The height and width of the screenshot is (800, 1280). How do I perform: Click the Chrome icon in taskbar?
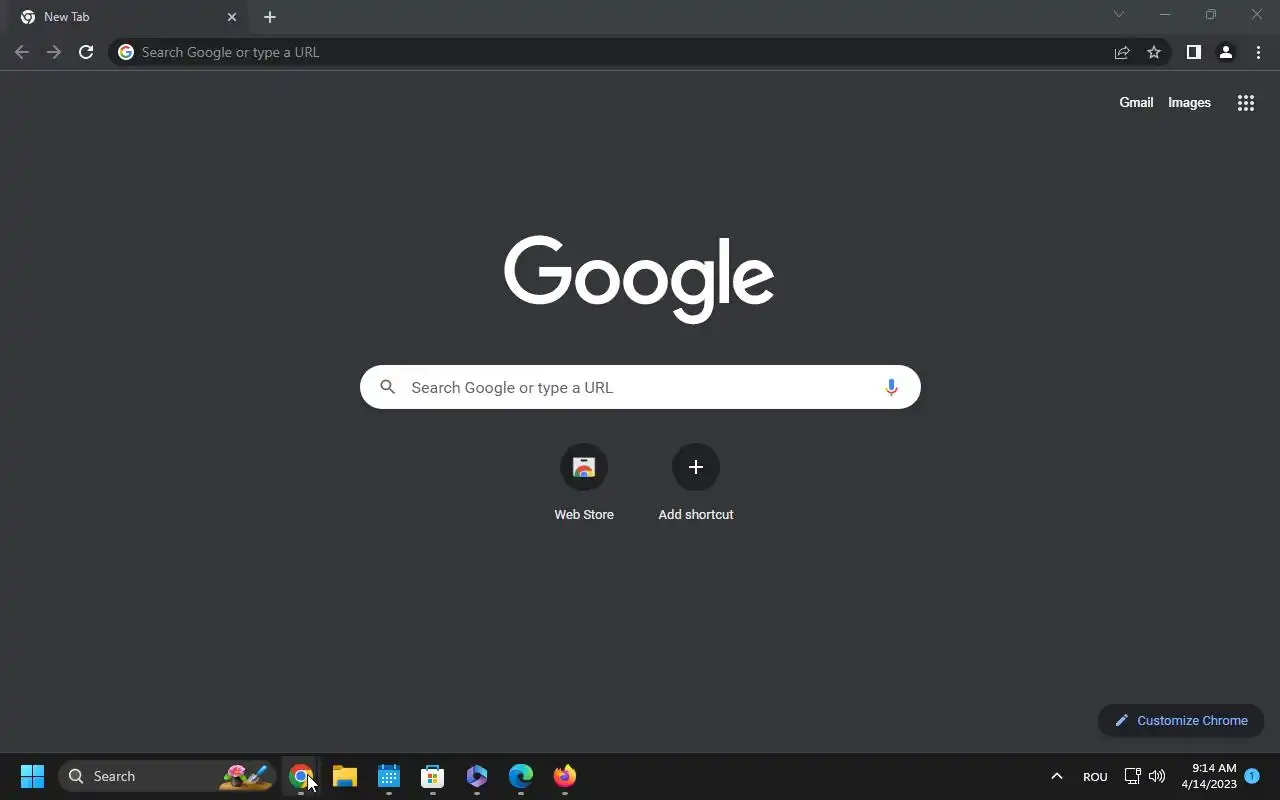pos(300,776)
